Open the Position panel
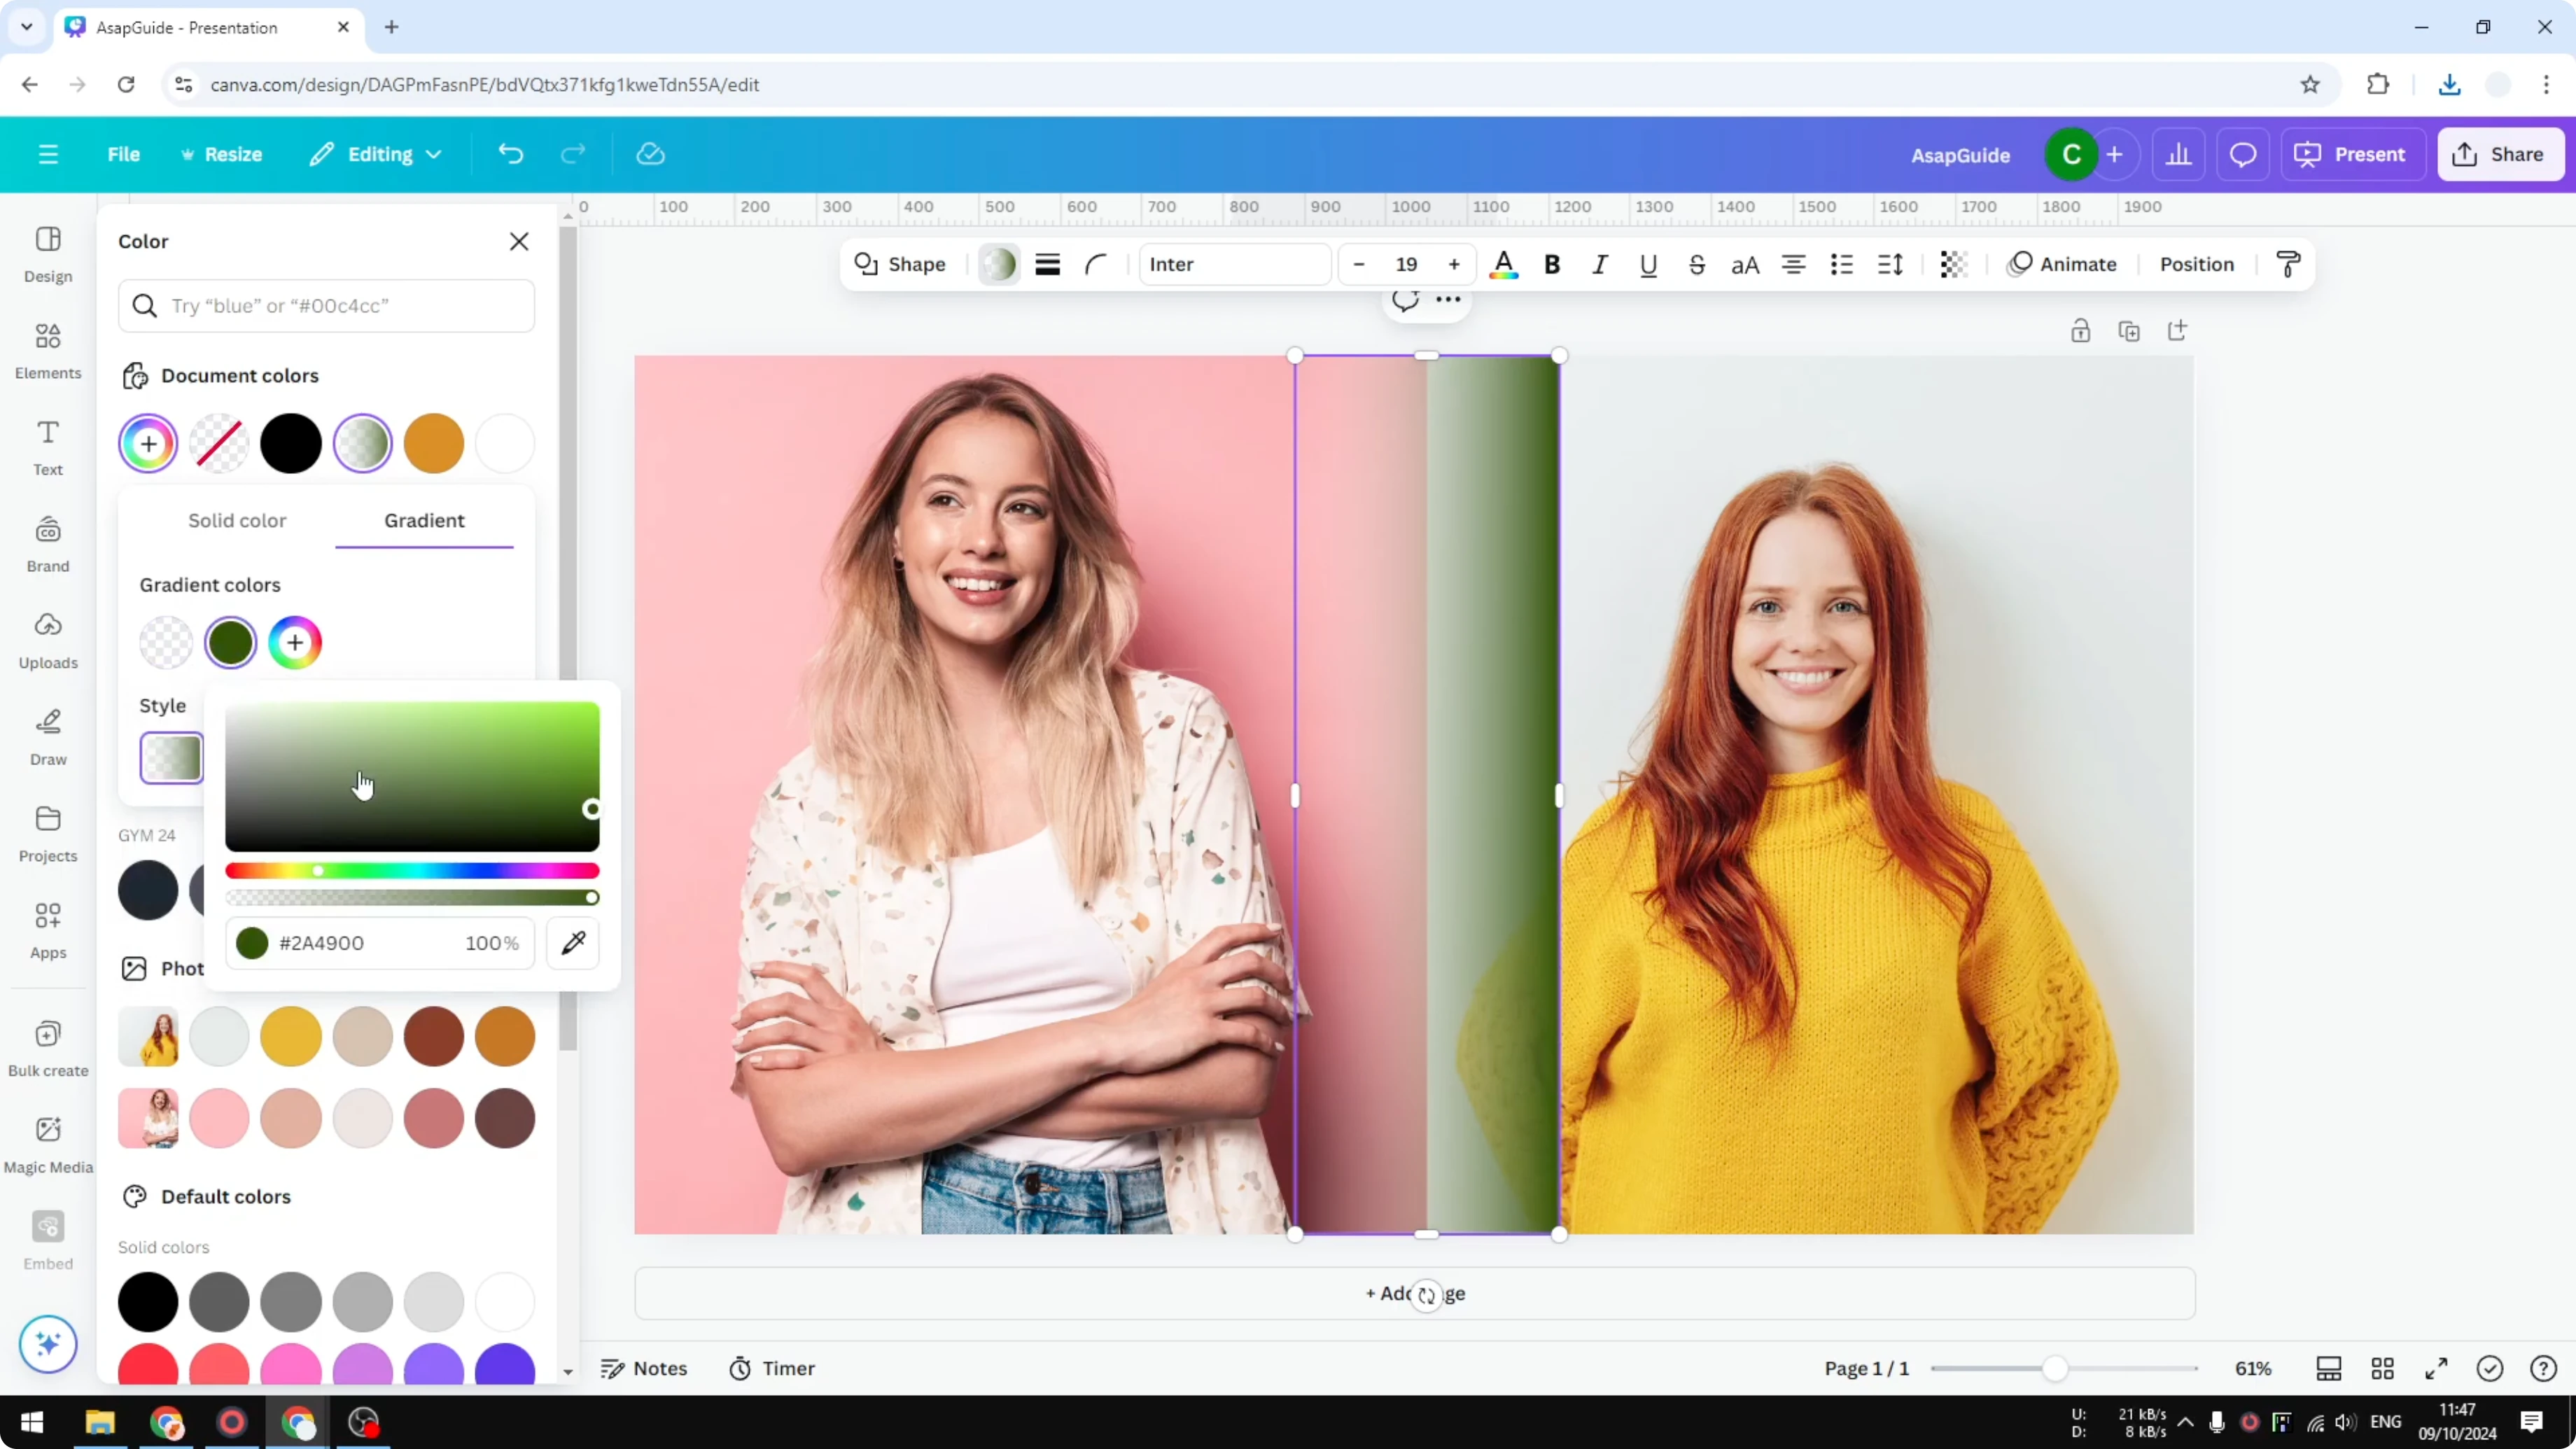Image resolution: width=2576 pixels, height=1449 pixels. [x=2197, y=264]
